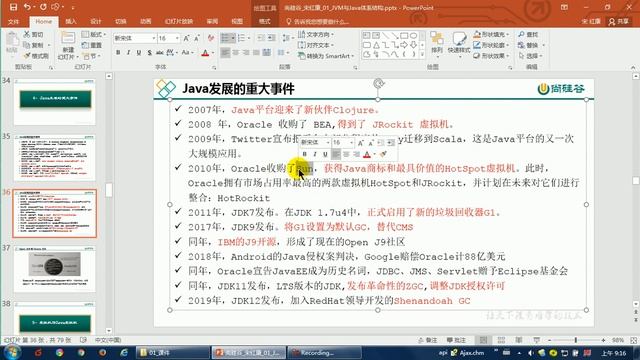The image size is (640, 360).
Task: Switch to the Slide Show tab
Action: pos(179,21)
